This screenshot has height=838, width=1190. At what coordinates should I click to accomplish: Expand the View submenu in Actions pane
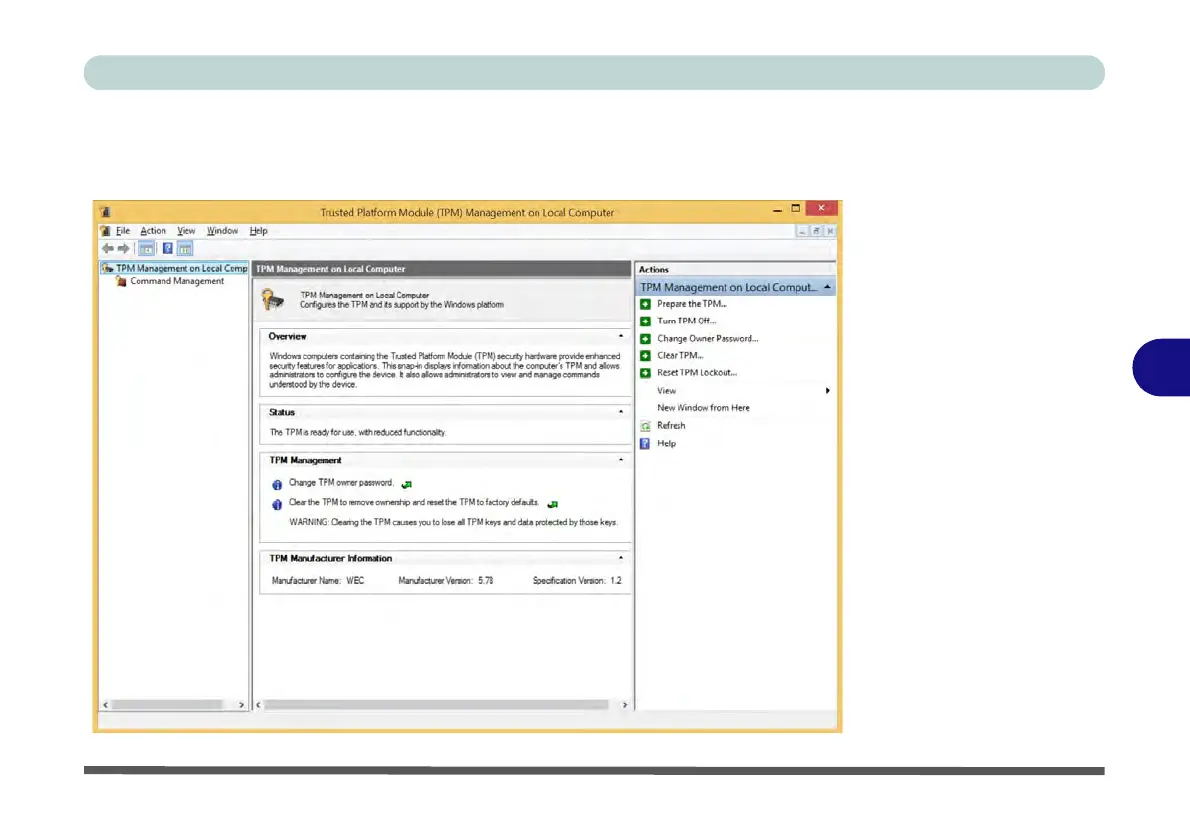click(x=828, y=391)
